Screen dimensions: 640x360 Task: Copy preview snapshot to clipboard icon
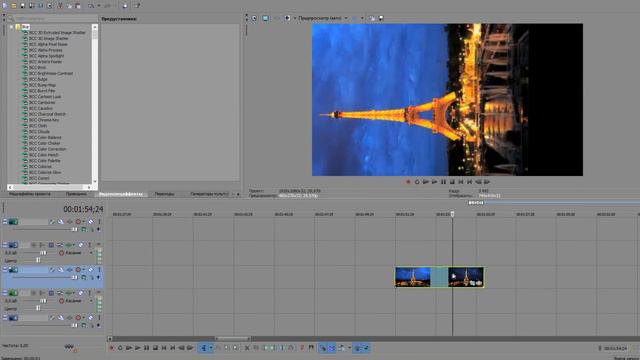tap(372, 18)
